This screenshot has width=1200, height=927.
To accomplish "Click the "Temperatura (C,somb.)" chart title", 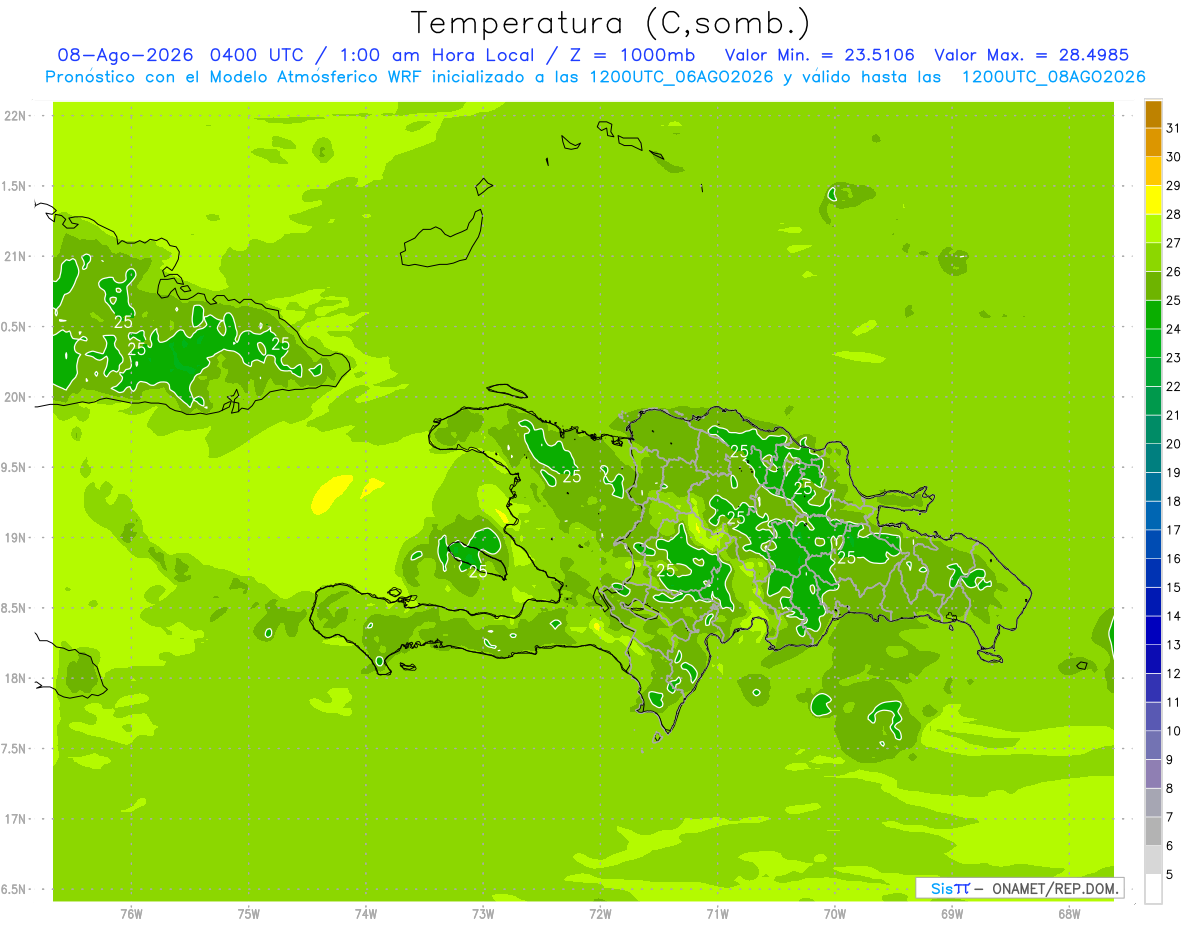I will pos(610,23).
